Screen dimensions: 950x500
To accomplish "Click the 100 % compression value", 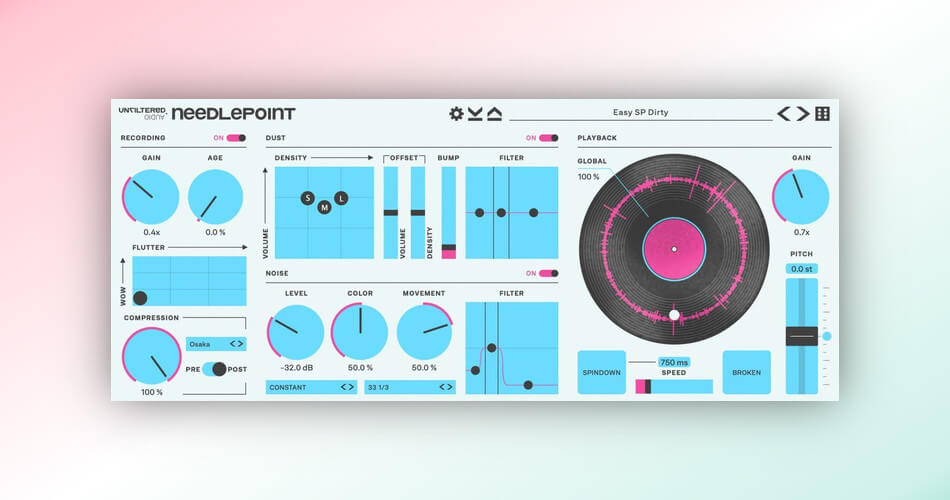I will (x=151, y=392).
